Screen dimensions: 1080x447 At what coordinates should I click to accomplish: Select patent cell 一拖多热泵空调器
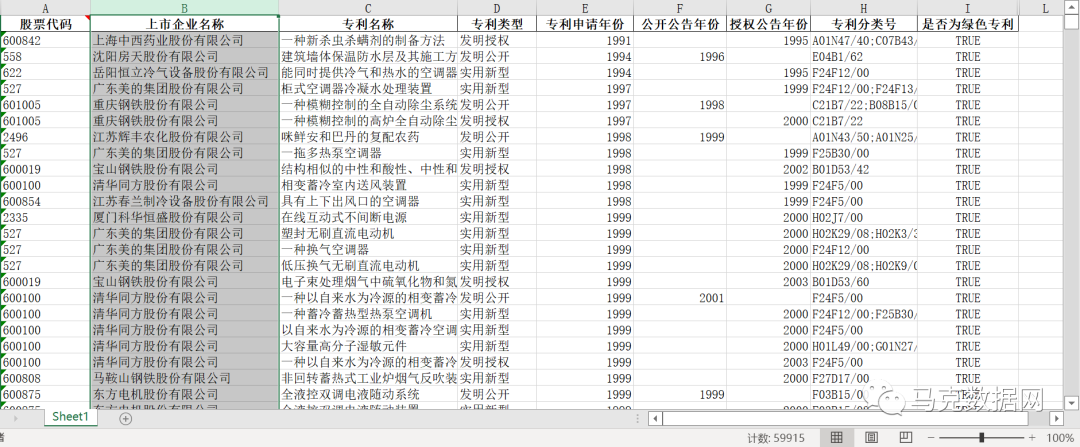coord(368,153)
